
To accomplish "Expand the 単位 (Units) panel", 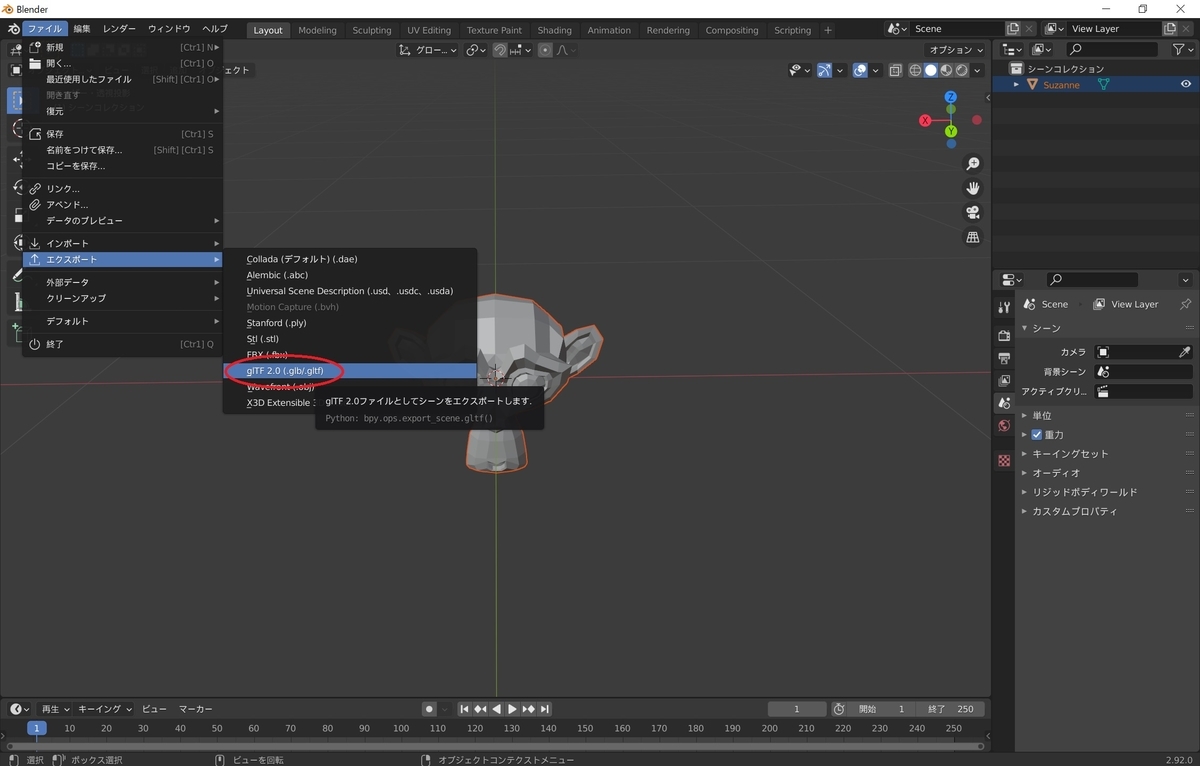I will 1025,416.
